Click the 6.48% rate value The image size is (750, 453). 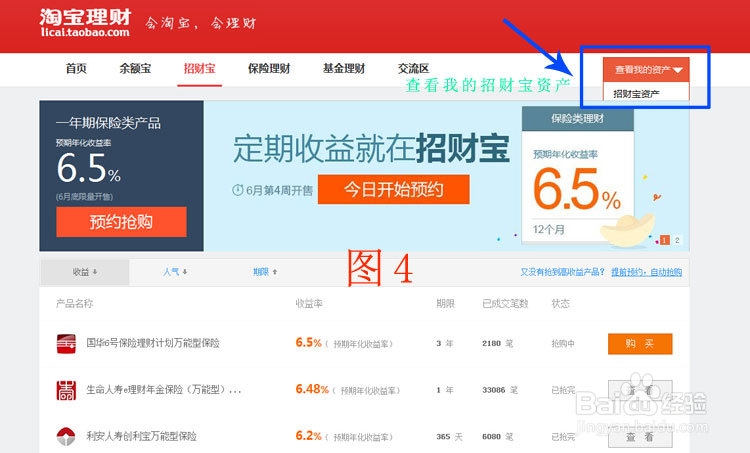coord(312,389)
